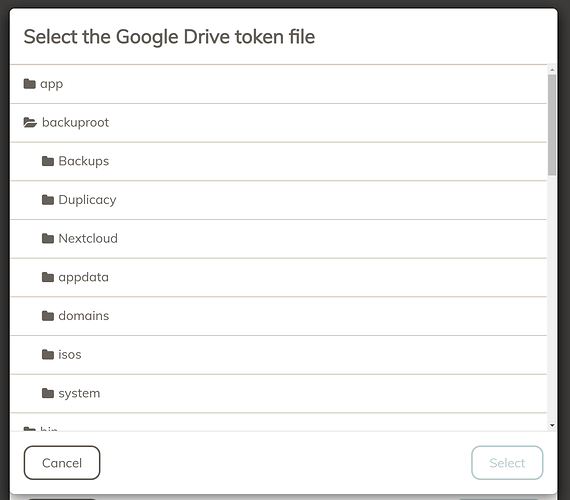Viewport: 570px width, 500px height.
Task: Click the appdata folder icon
Action: [48, 277]
